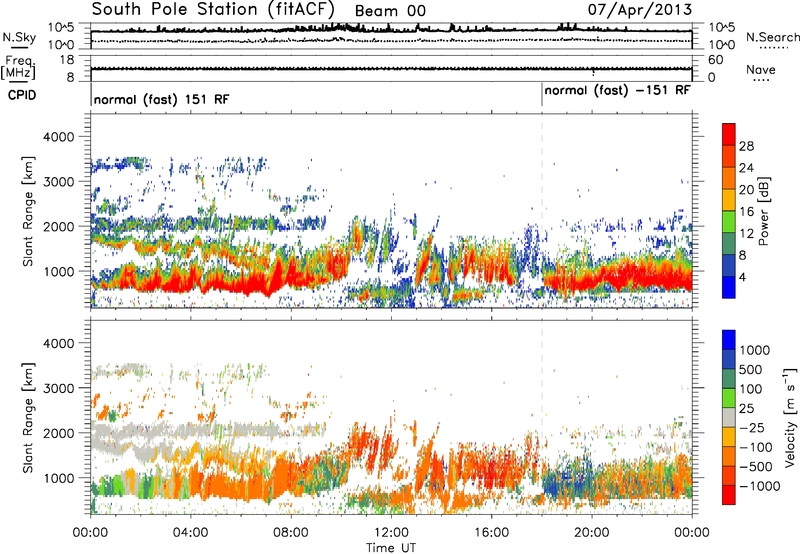Click the 'Freq. [MHz]' axis label

[19, 68]
